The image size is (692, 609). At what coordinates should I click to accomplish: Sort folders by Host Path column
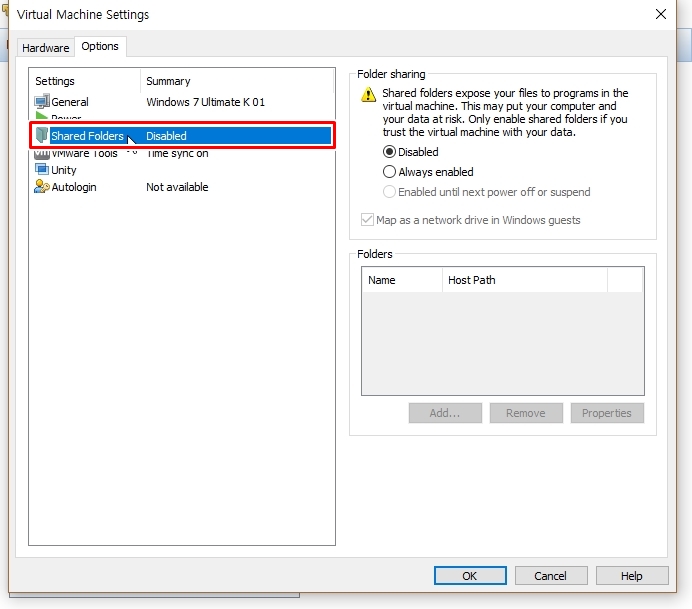pyautogui.click(x=524, y=280)
